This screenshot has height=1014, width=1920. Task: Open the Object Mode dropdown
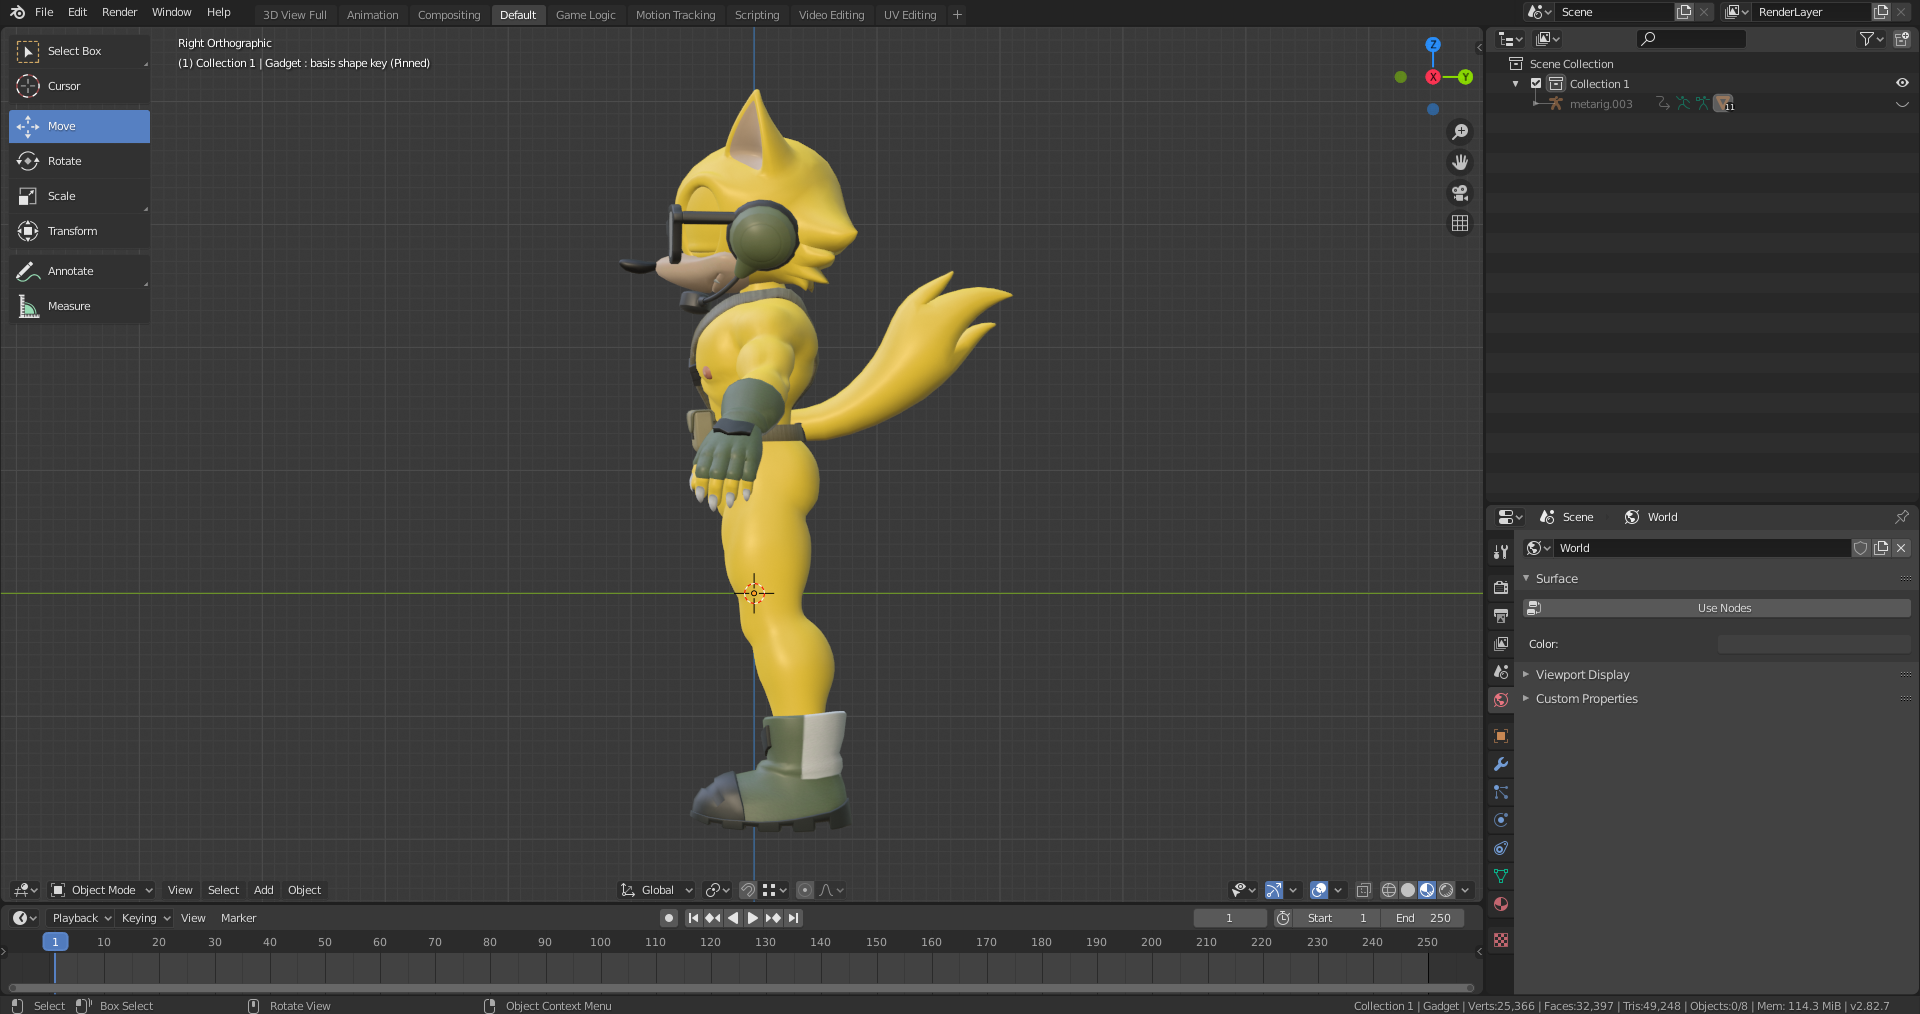click(x=102, y=890)
